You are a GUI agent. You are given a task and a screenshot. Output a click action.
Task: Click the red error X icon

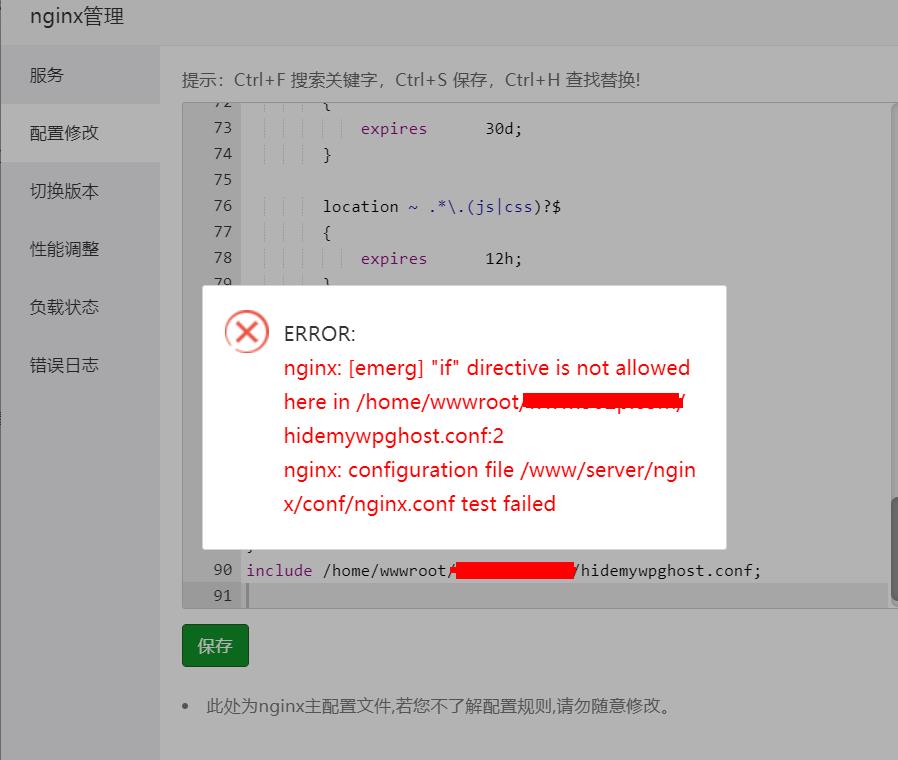coord(247,331)
